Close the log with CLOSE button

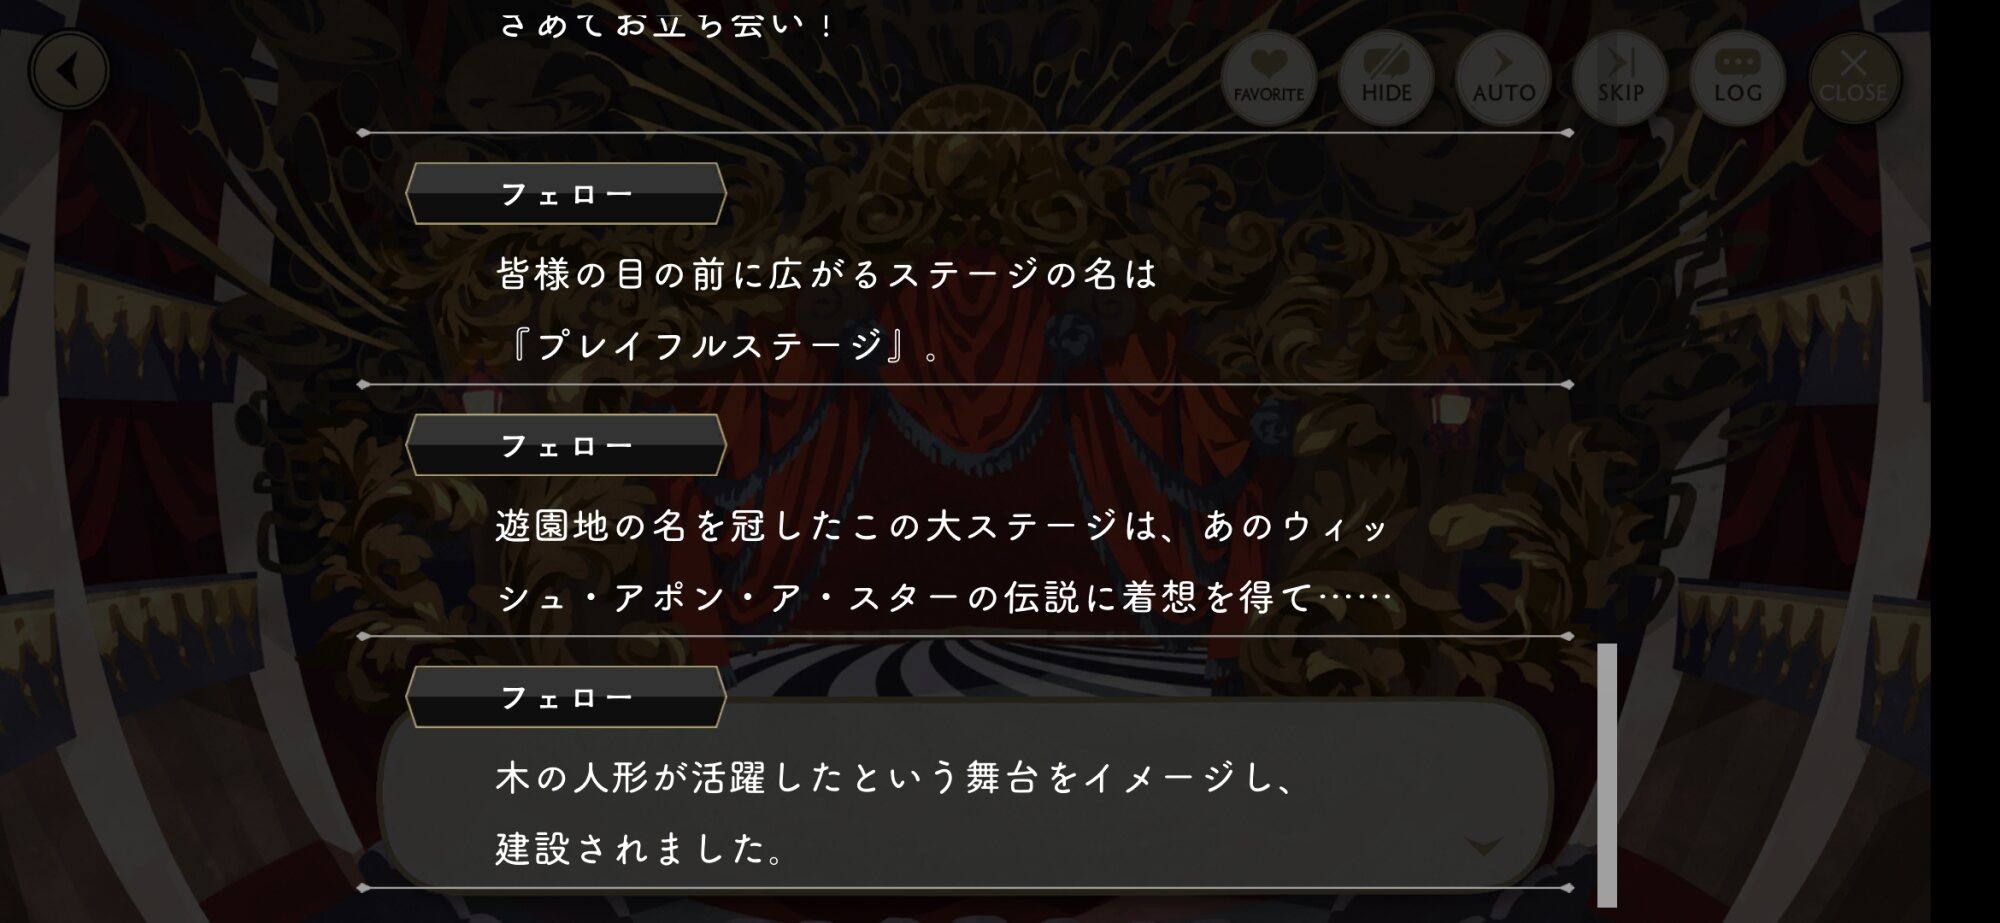click(1854, 78)
